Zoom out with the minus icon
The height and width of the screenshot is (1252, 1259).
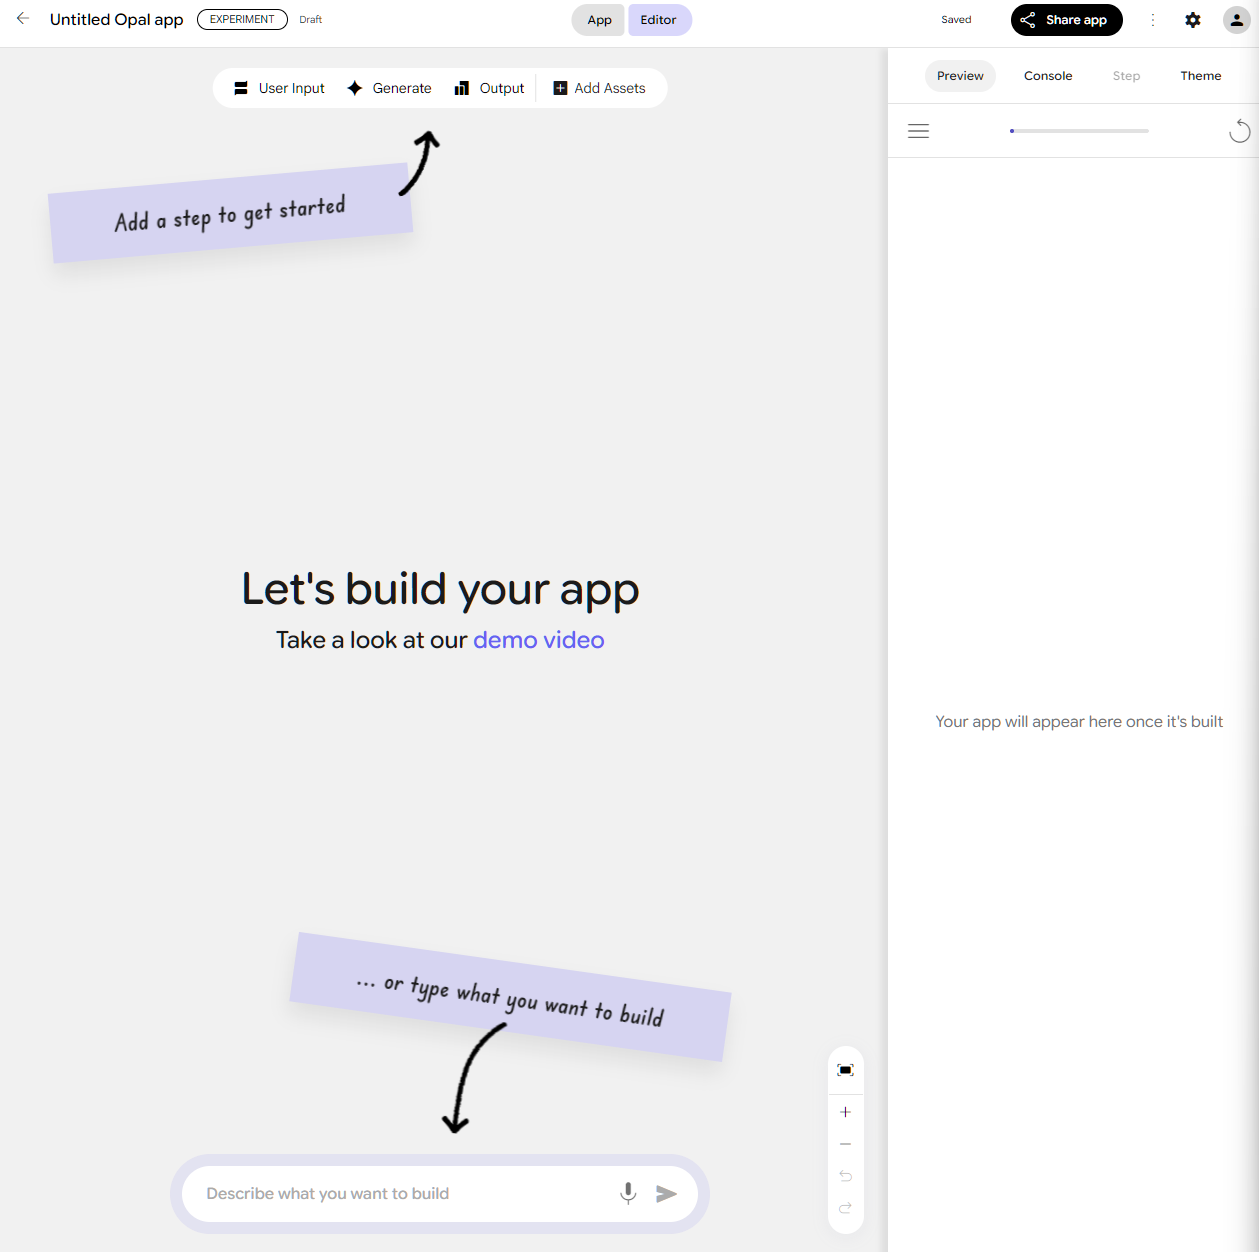(845, 1144)
